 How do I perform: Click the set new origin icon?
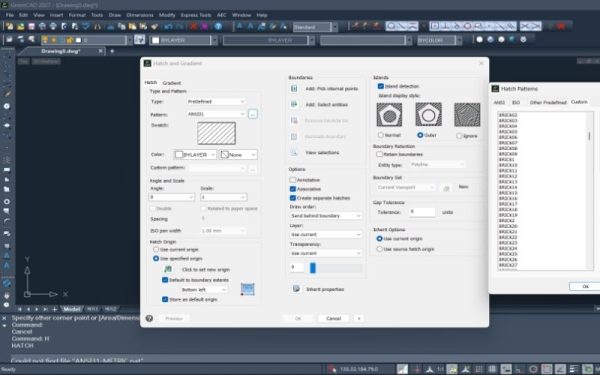point(168,269)
